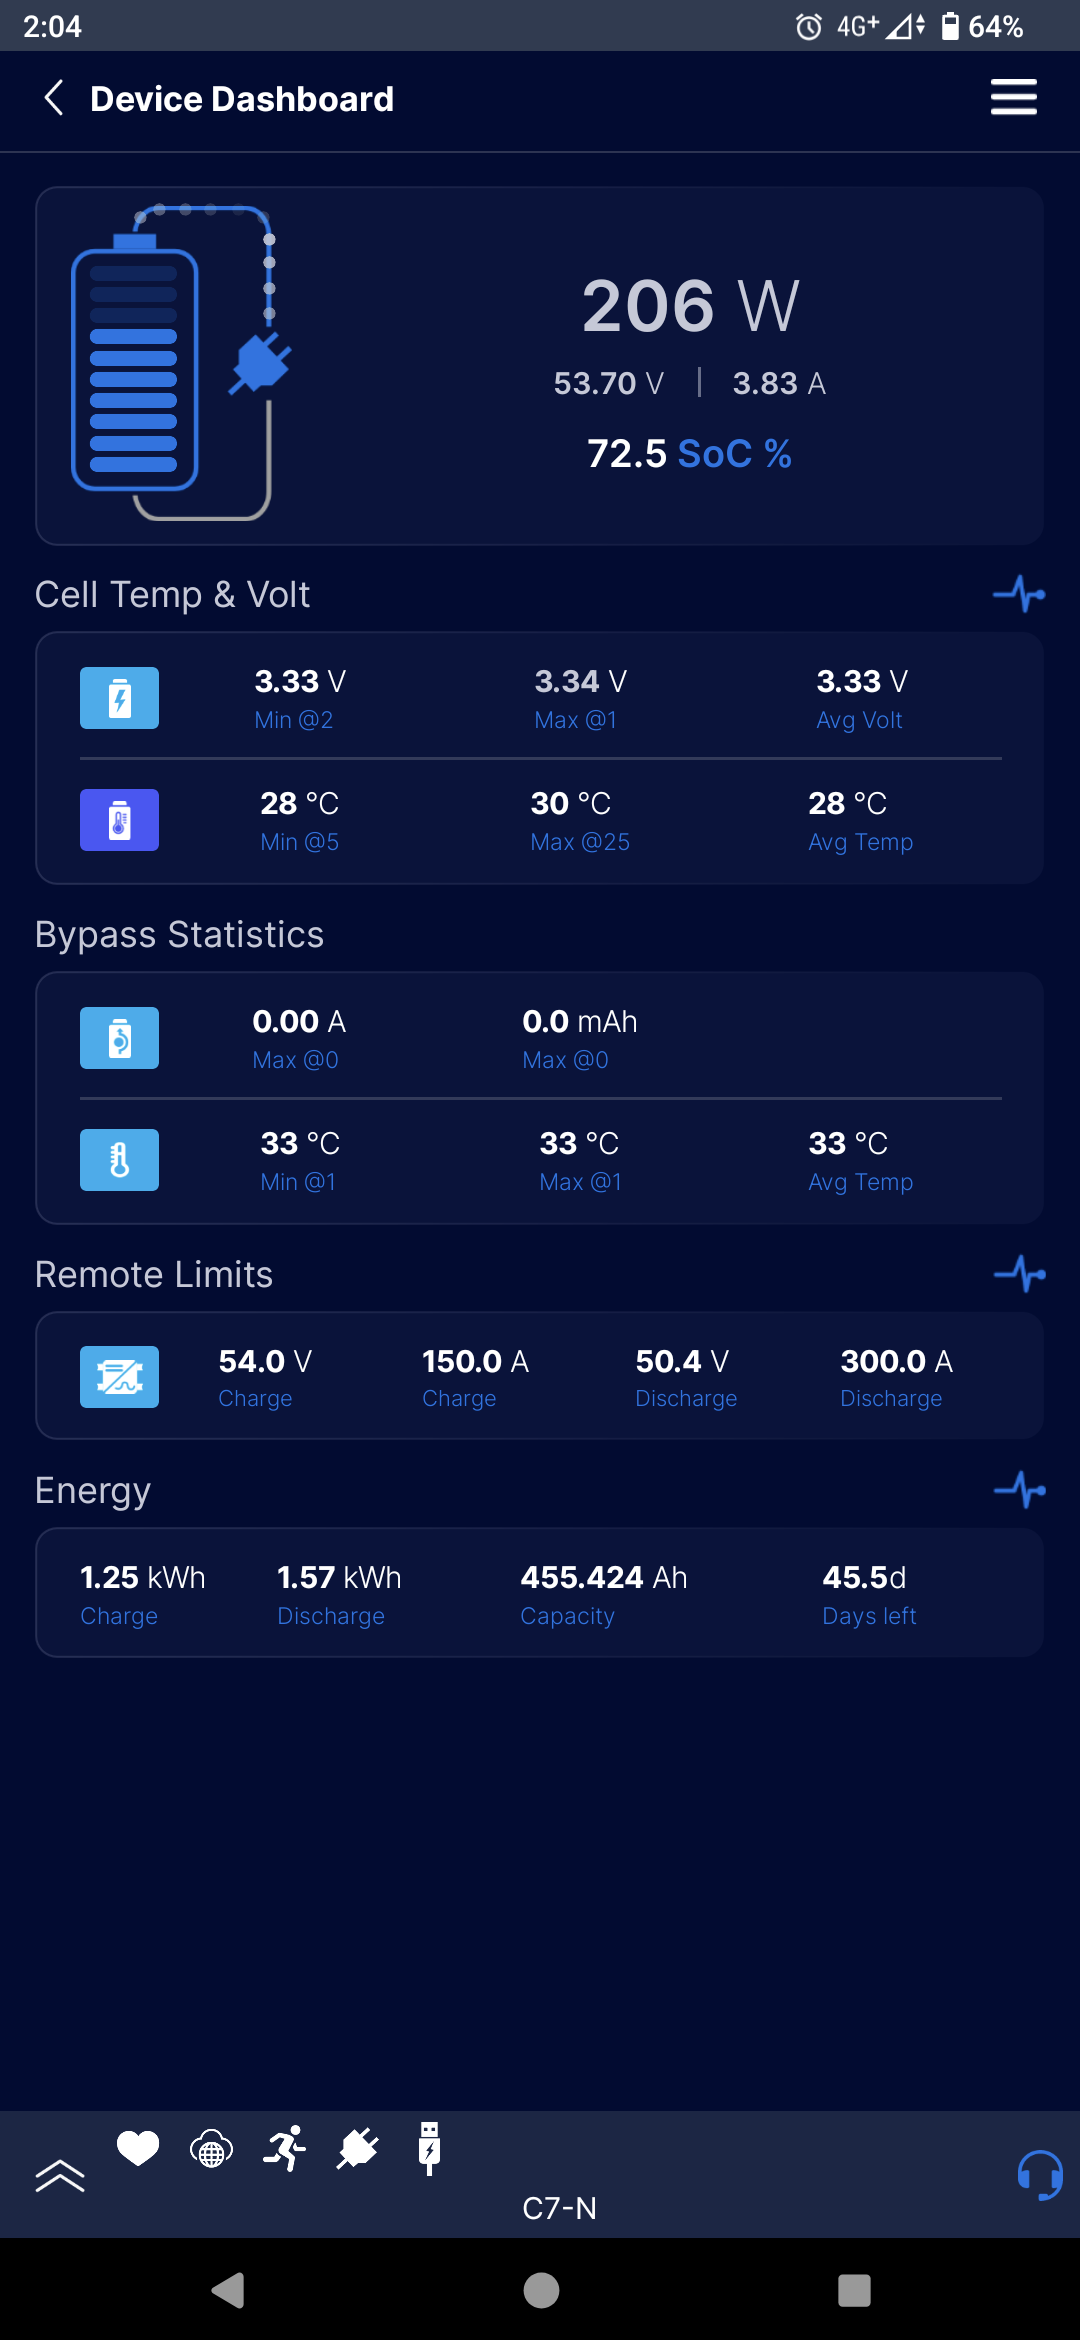Expand the bottom panel chevron
Viewport: 1080px width, 2340px height.
(x=60, y=2175)
